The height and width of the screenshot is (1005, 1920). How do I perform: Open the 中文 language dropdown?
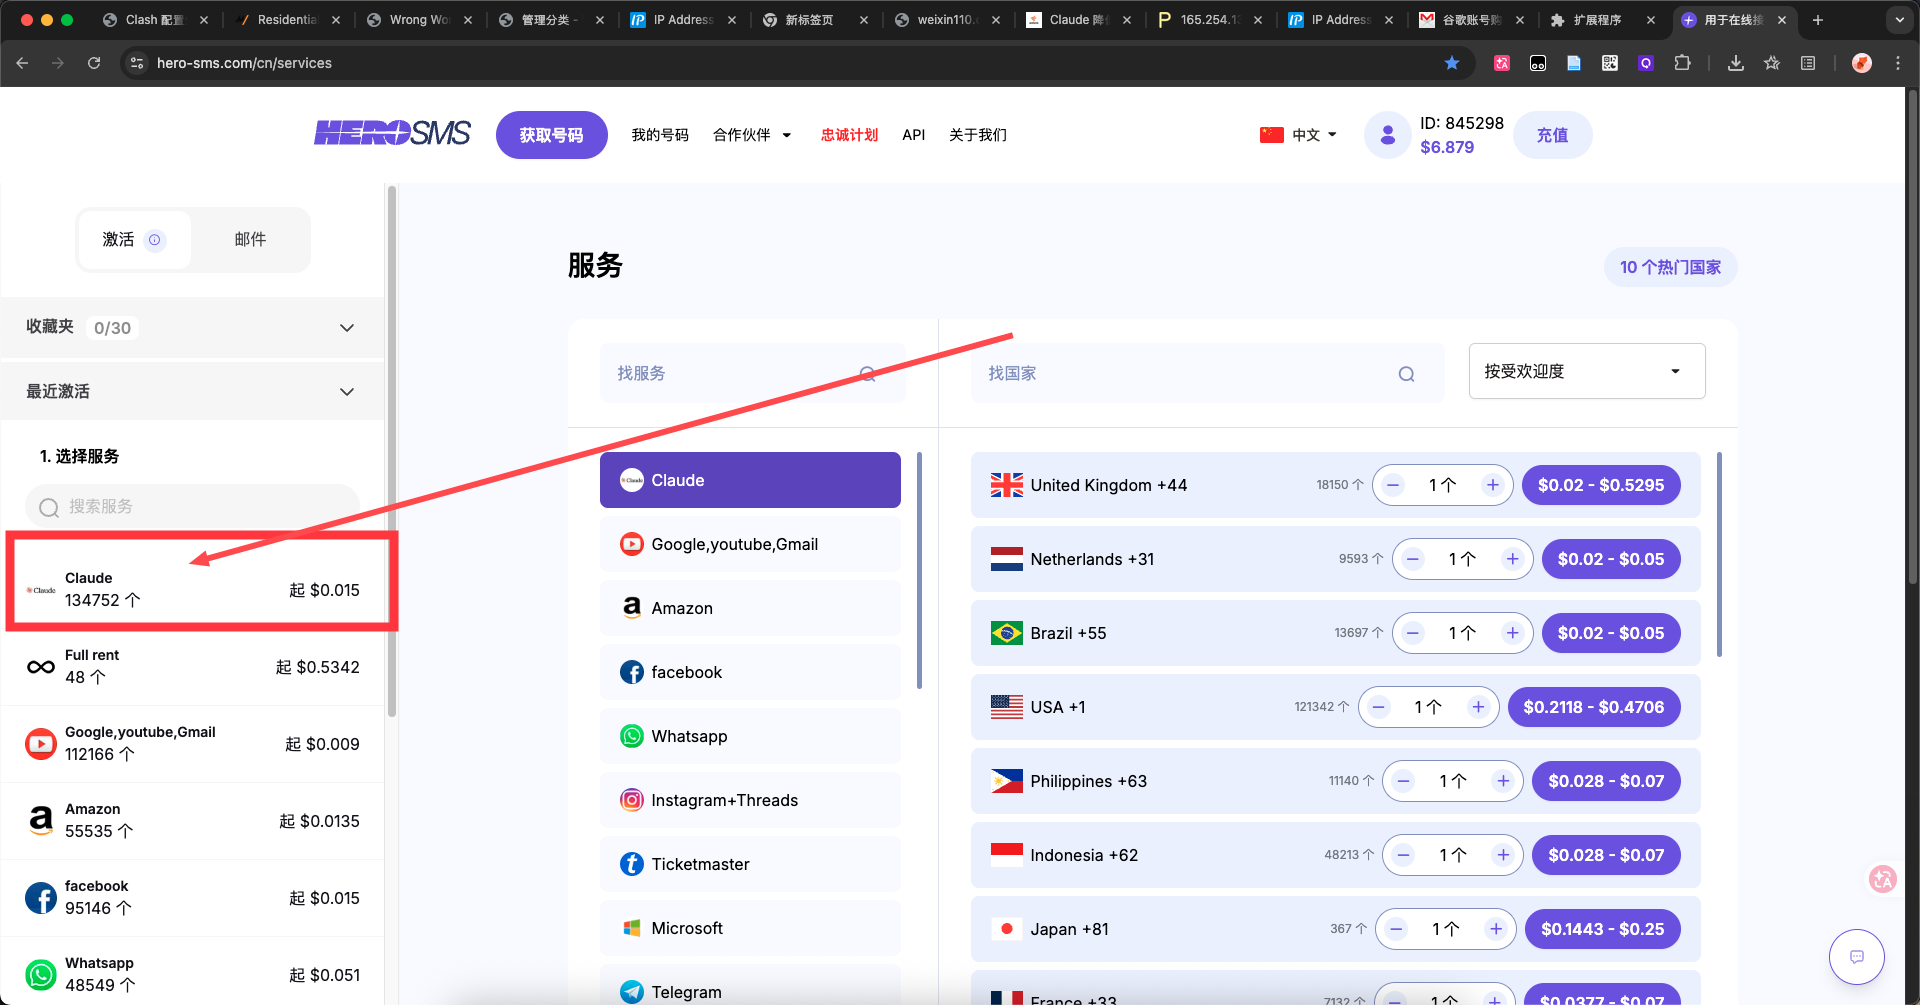click(1314, 135)
